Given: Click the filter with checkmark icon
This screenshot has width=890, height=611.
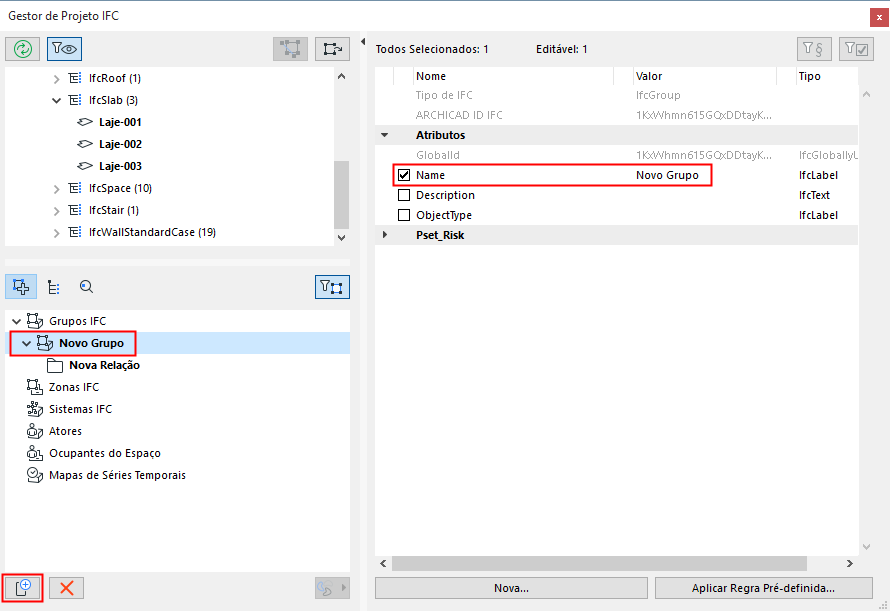Looking at the screenshot, I should click(x=856, y=48).
